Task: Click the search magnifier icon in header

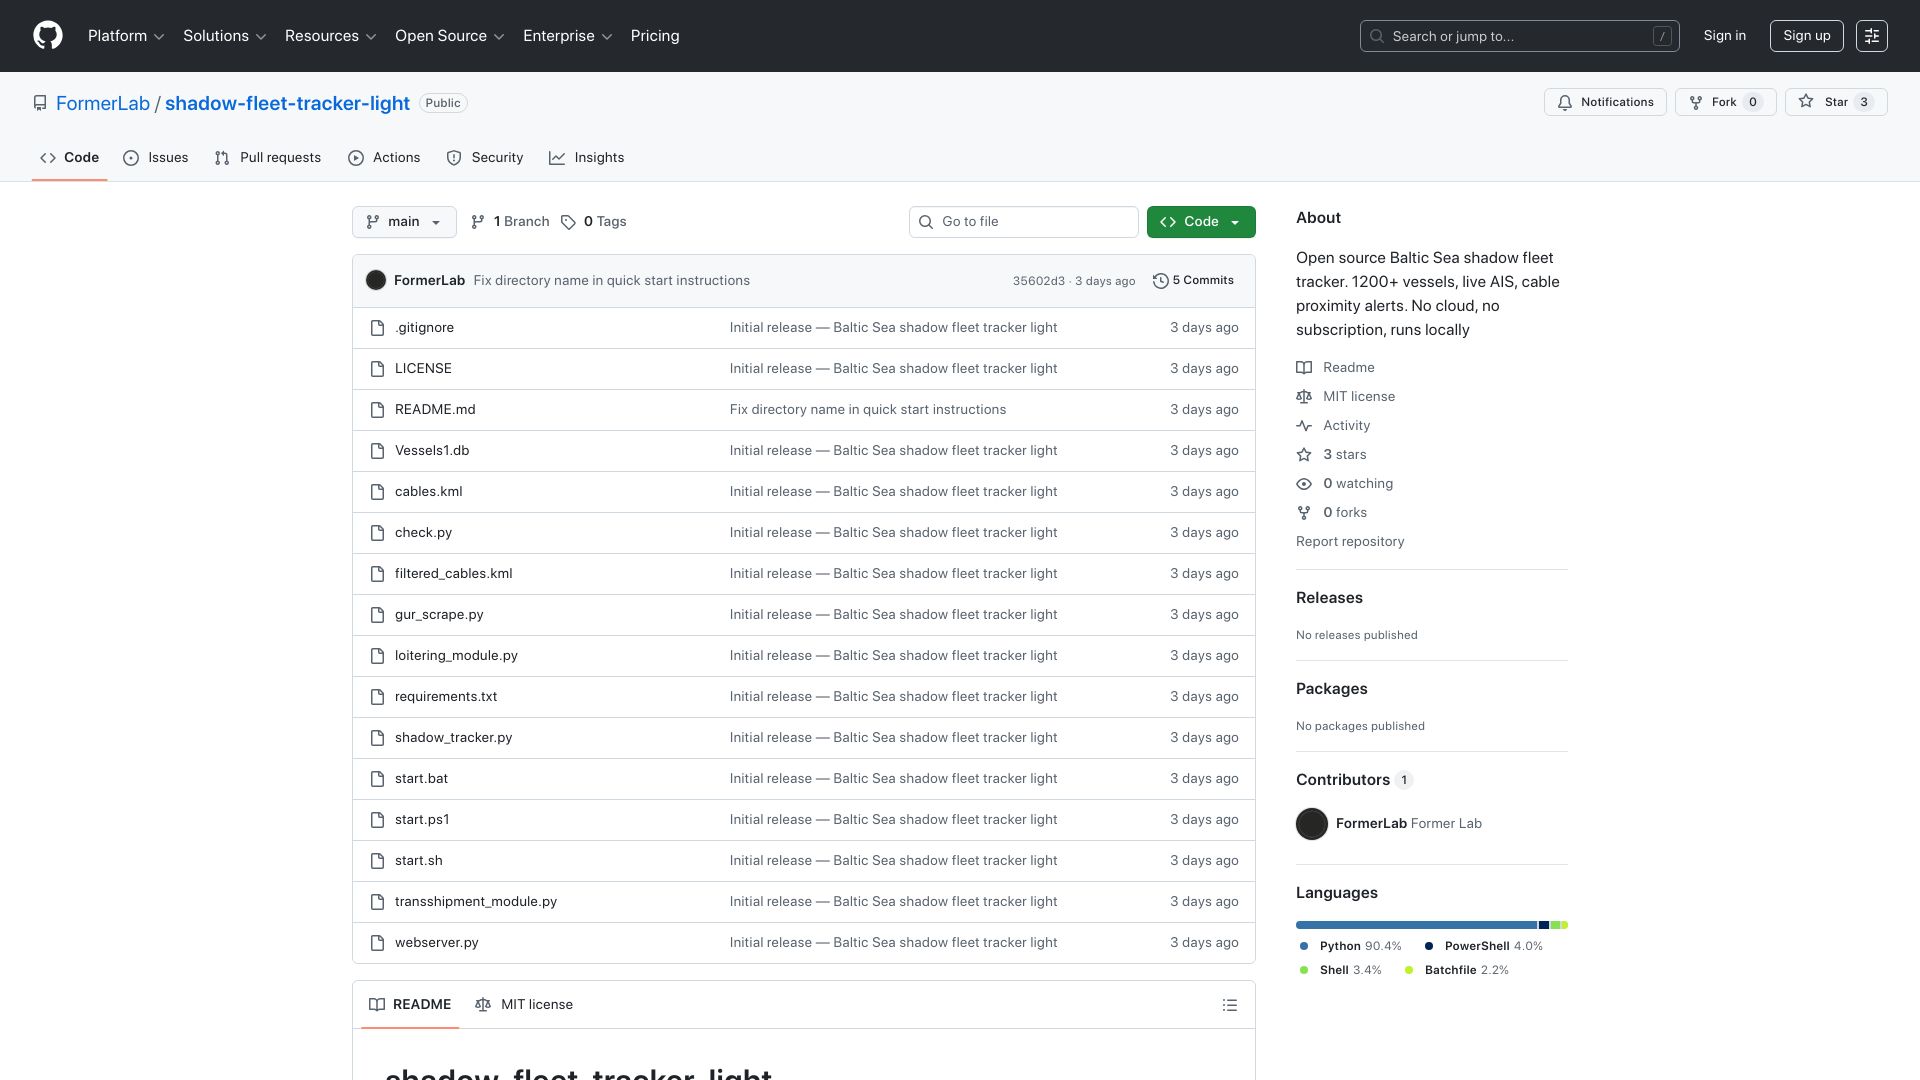Action: pyautogui.click(x=1377, y=36)
